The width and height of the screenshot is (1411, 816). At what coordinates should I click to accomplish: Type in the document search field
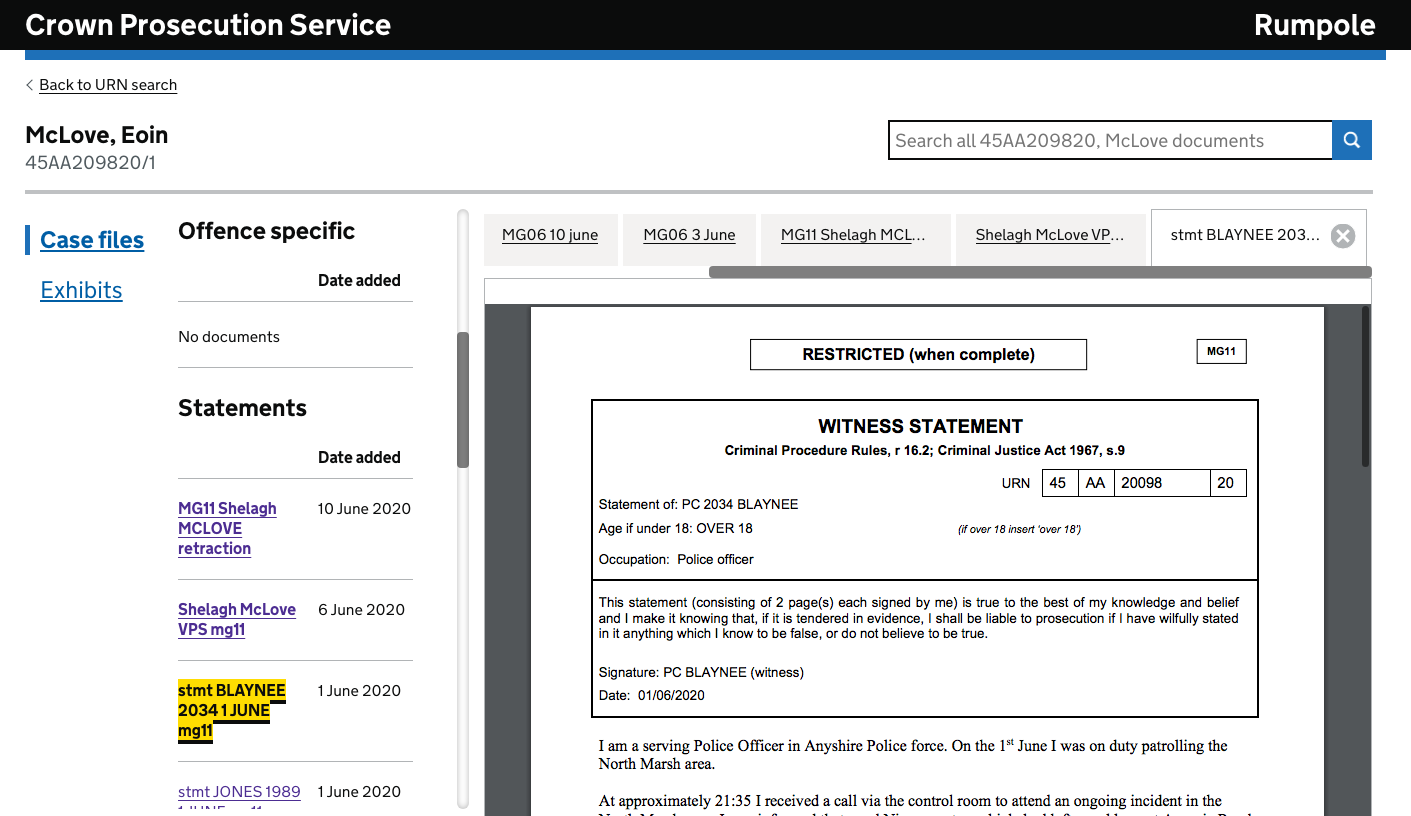tap(1109, 140)
